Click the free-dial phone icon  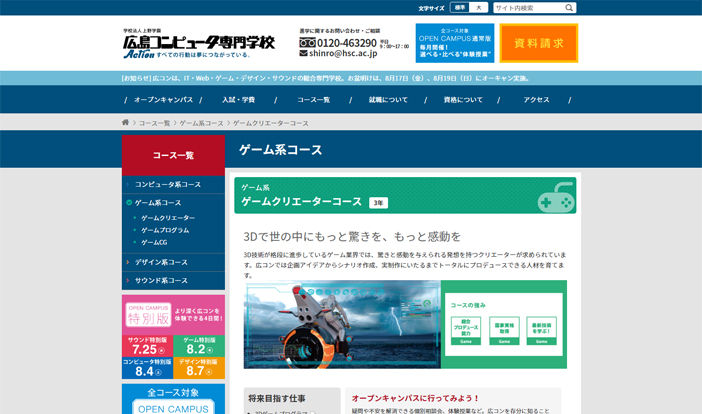pyautogui.click(x=307, y=43)
